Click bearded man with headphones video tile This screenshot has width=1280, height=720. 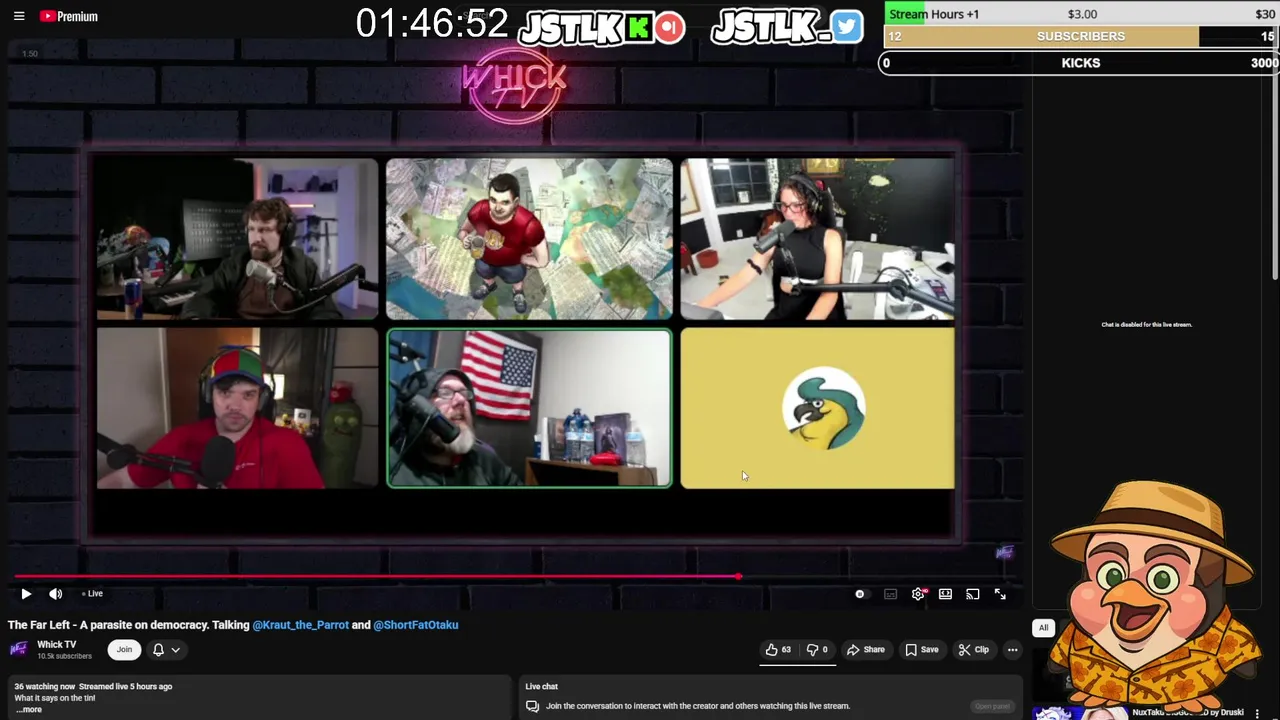237,238
